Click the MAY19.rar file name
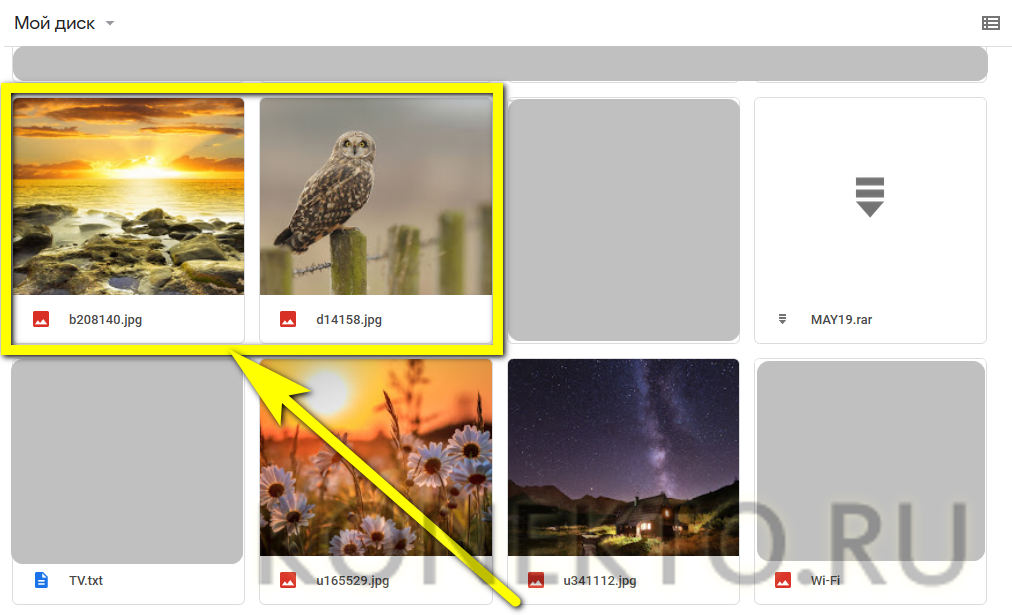 coord(841,319)
